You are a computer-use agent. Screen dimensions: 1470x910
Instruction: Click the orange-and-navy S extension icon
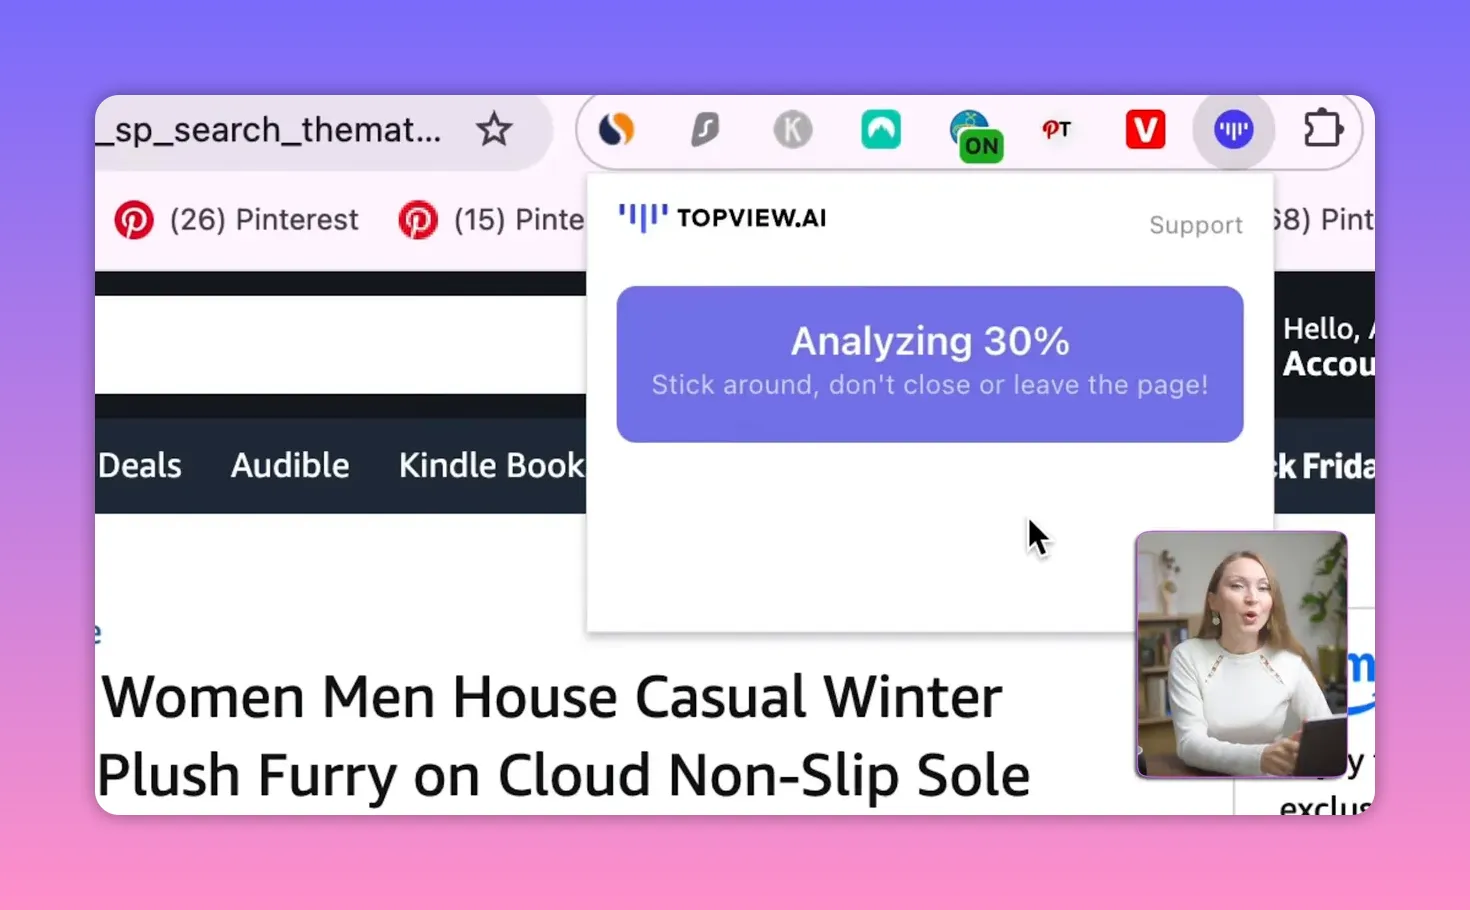pyautogui.click(x=615, y=129)
